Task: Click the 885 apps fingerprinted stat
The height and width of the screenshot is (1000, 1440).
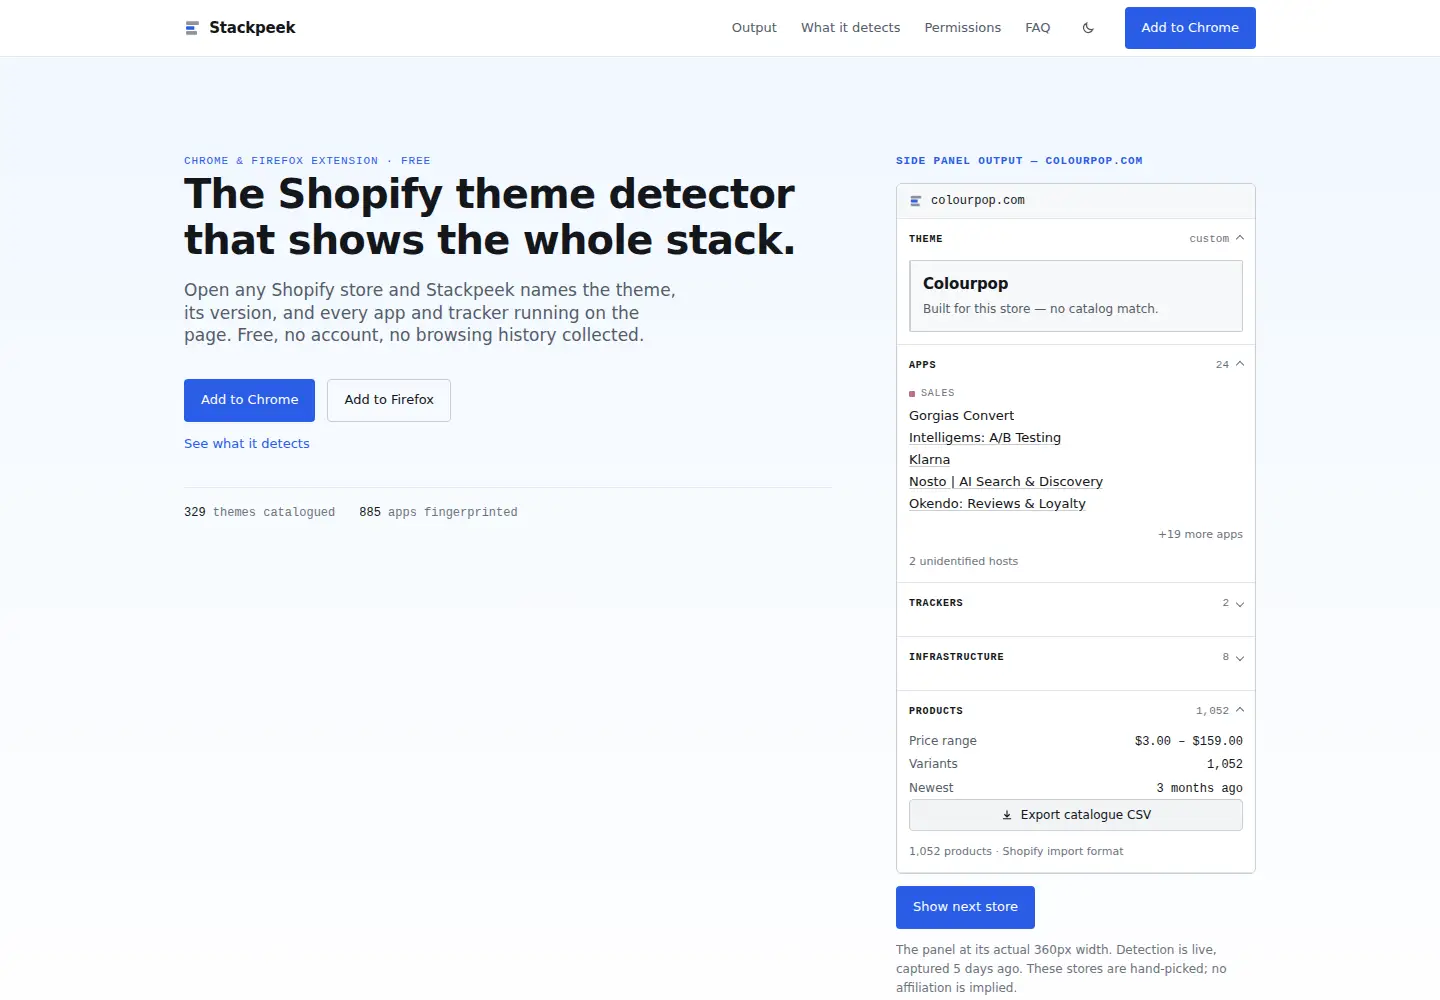Action: coord(438,512)
